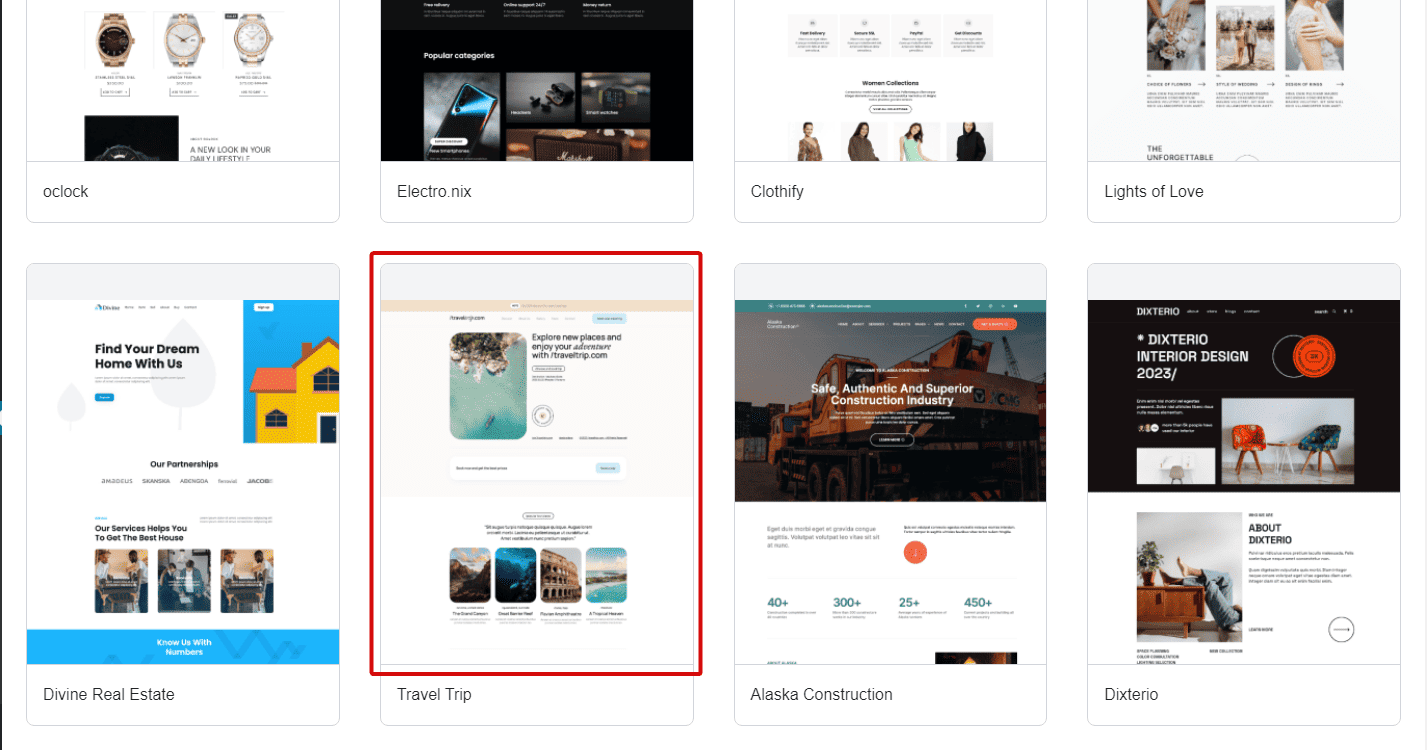This screenshot has height=750, width=1427.
Task: Click the Divine logo in the real estate preview
Action: pos(106,307)
